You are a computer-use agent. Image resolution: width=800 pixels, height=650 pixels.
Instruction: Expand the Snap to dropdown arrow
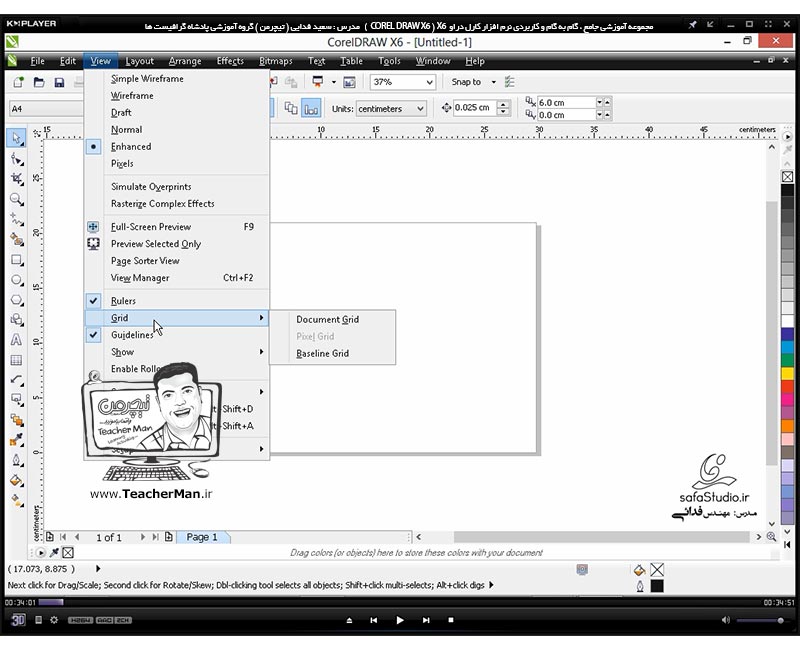(x=493, y=82)
